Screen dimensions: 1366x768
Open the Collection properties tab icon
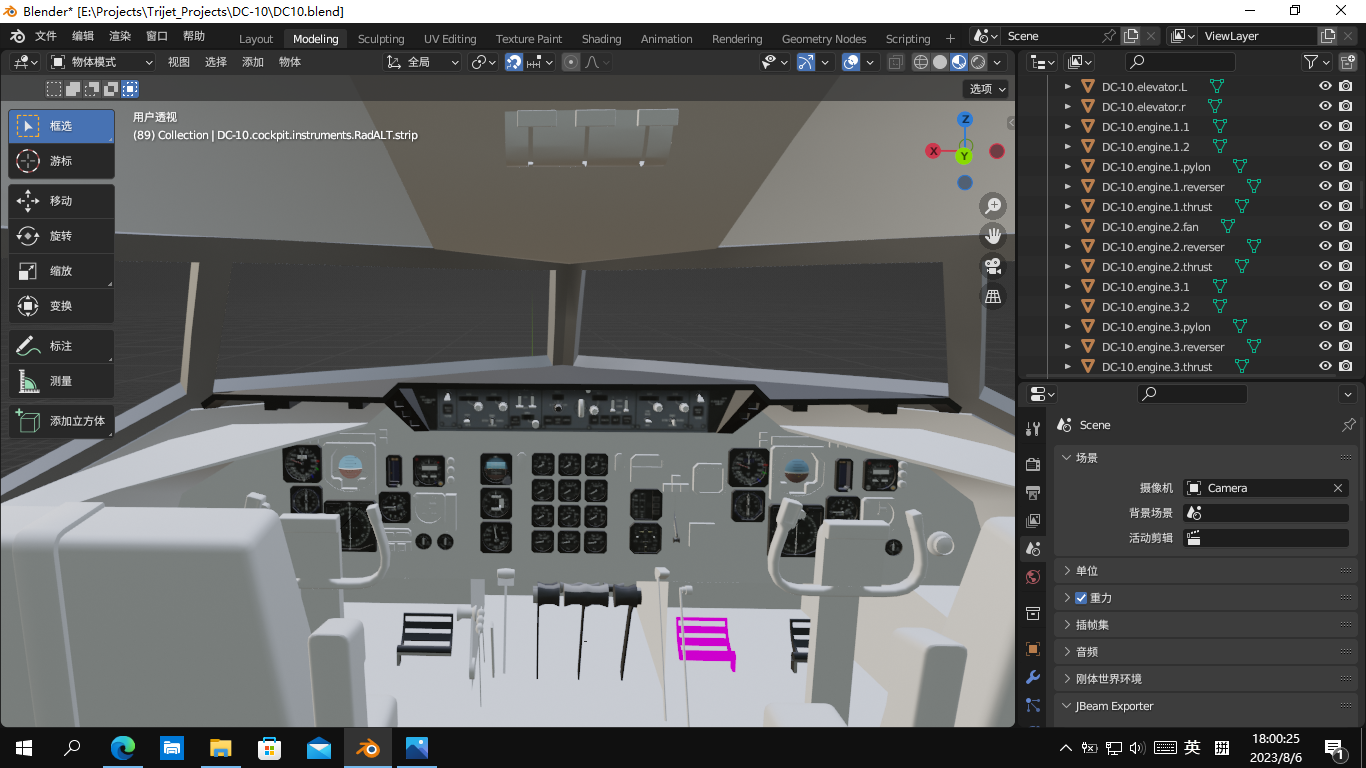(x=1033, y=612)
